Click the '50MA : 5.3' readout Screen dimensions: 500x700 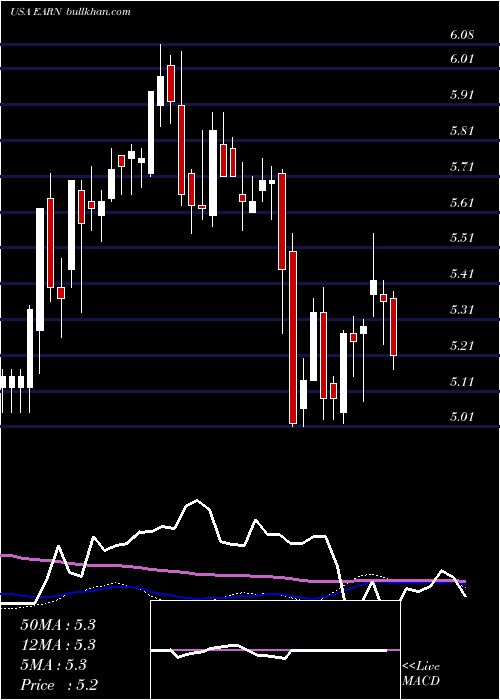58,625
